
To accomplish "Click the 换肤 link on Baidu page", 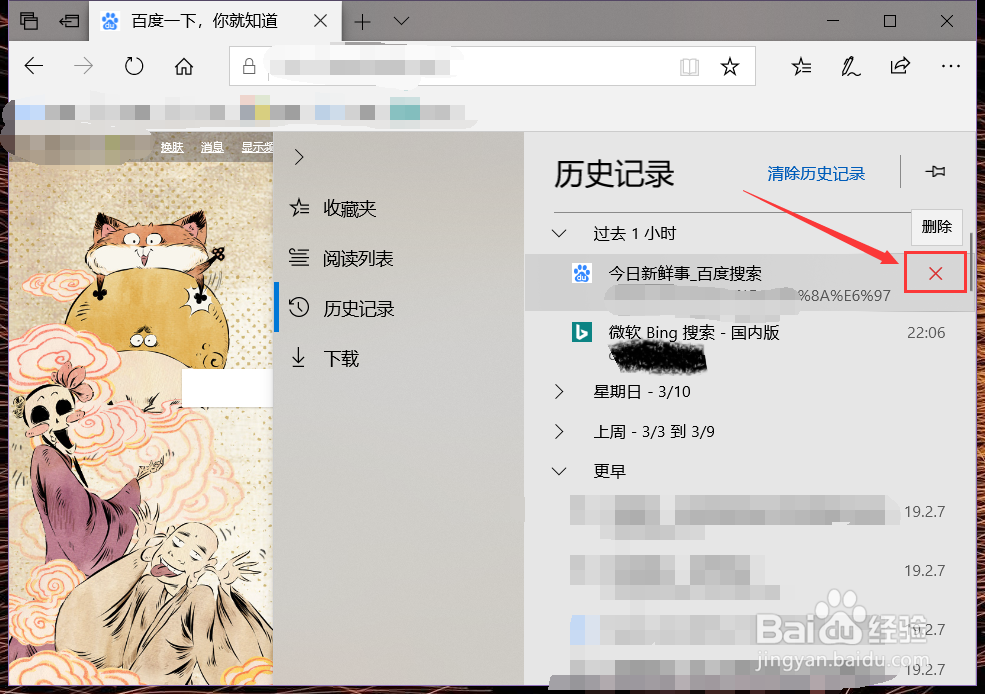I will (171, 148).
